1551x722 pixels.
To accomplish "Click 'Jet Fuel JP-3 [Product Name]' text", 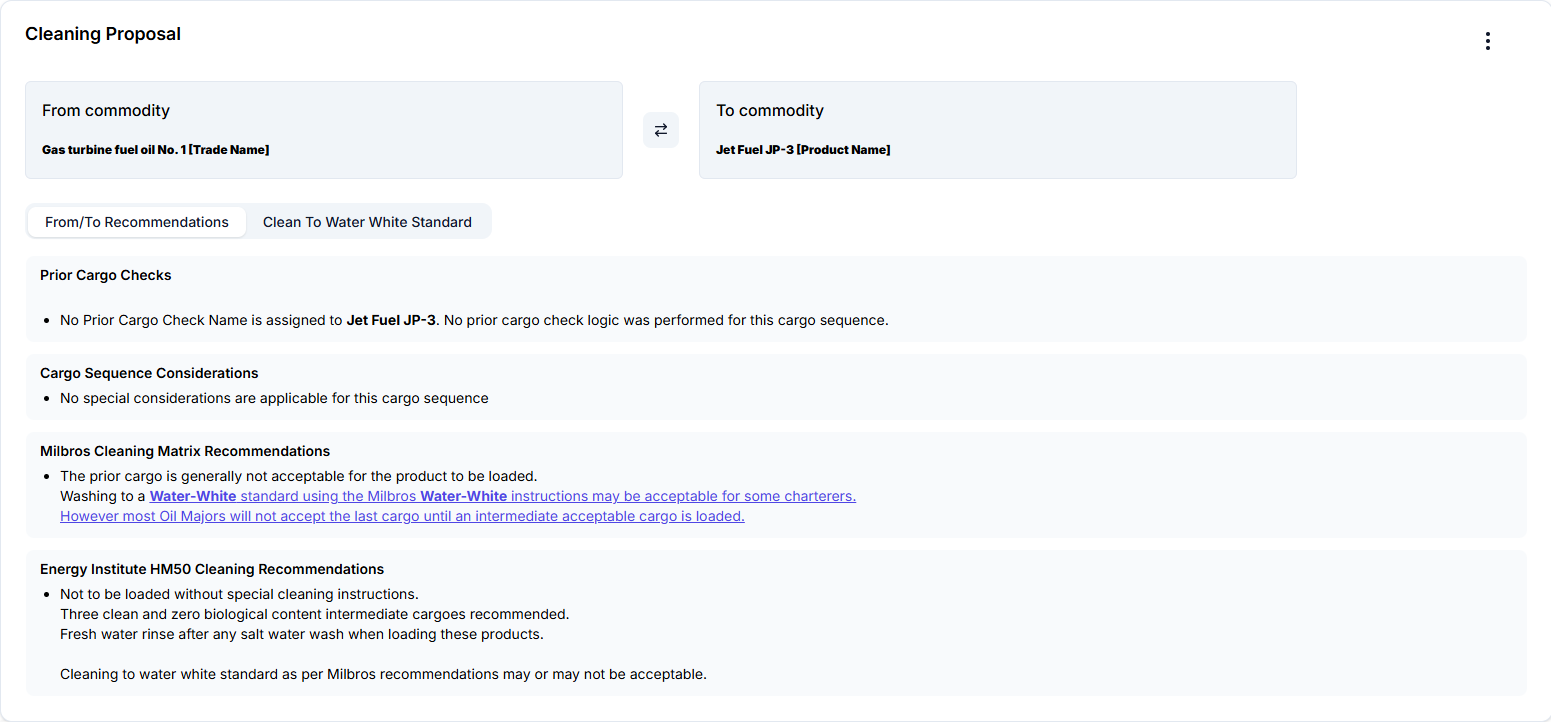I will coord(803,150).
